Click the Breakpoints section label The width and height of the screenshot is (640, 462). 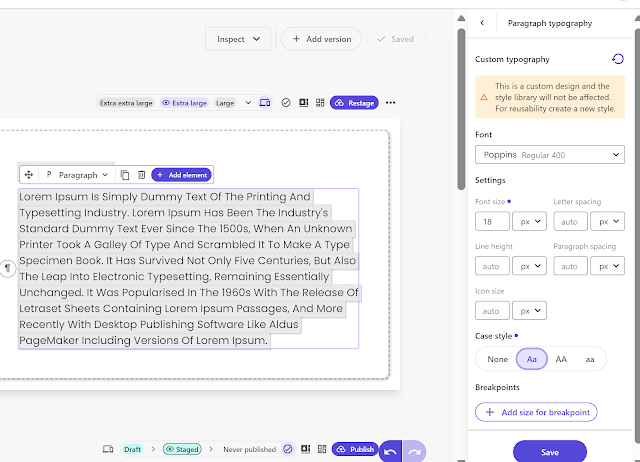pos(497,387)
